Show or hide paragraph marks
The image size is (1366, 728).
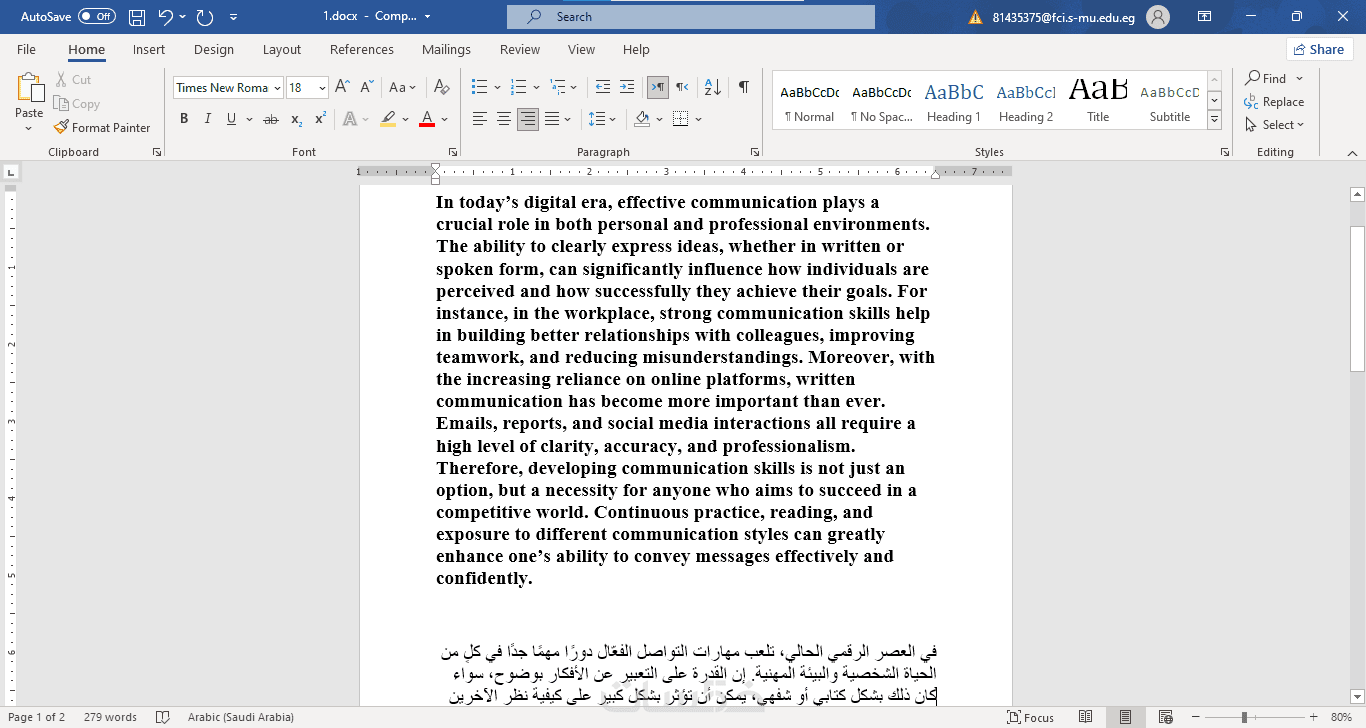pyautogui.click(x=744, y=88)
